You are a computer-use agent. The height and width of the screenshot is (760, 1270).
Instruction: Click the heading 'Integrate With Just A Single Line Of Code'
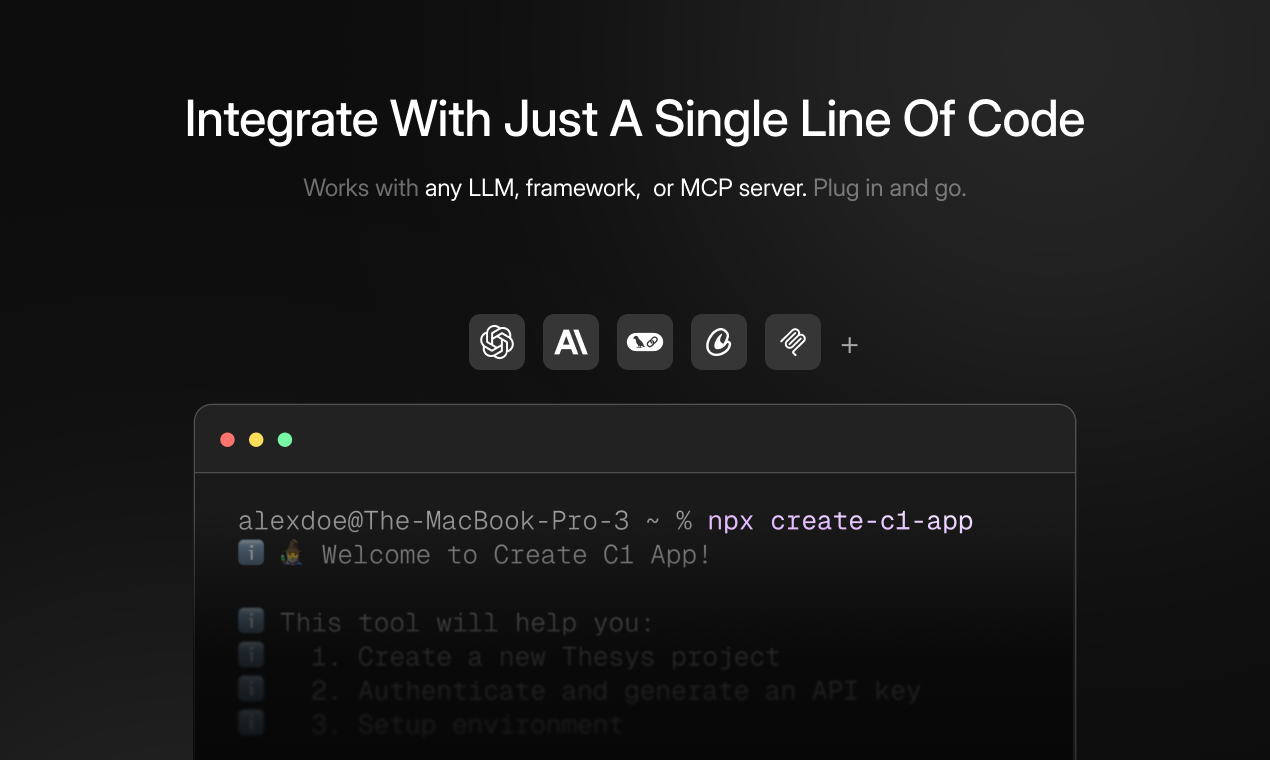click(635, 119)
